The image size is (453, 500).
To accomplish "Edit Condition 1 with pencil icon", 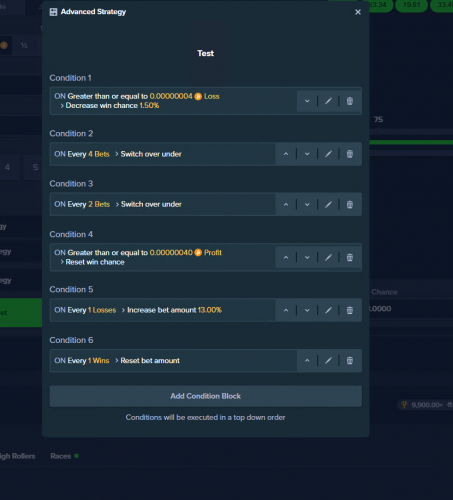I will [328, 101].
